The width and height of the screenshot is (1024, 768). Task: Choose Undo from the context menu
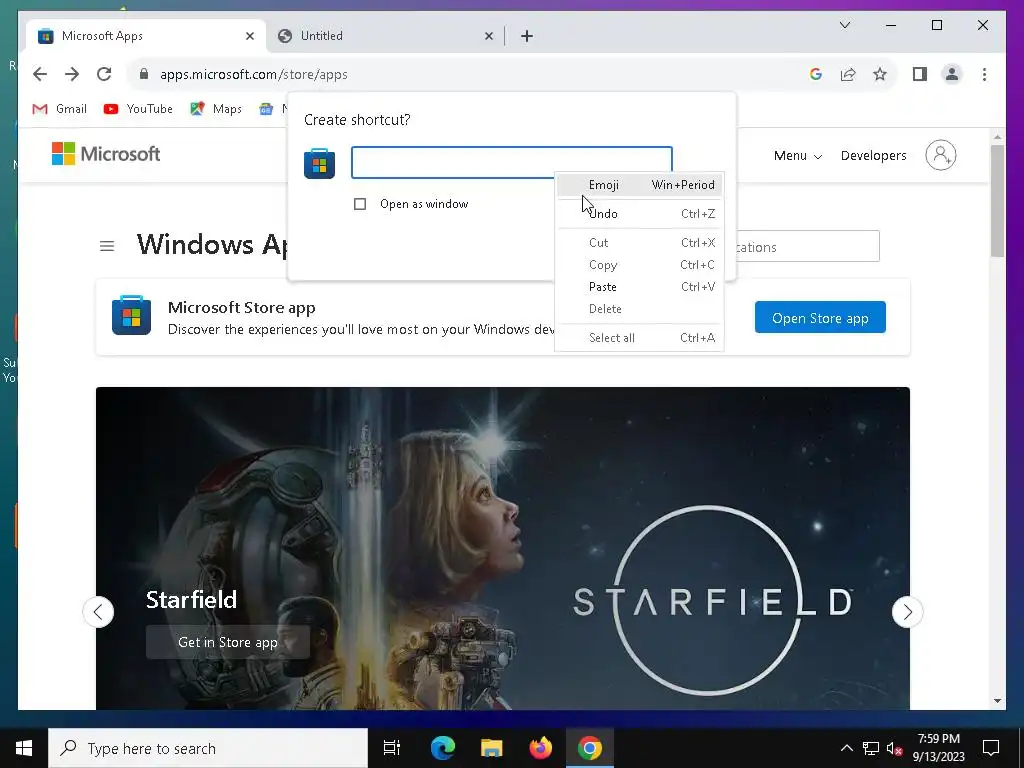tap(639, 214)
